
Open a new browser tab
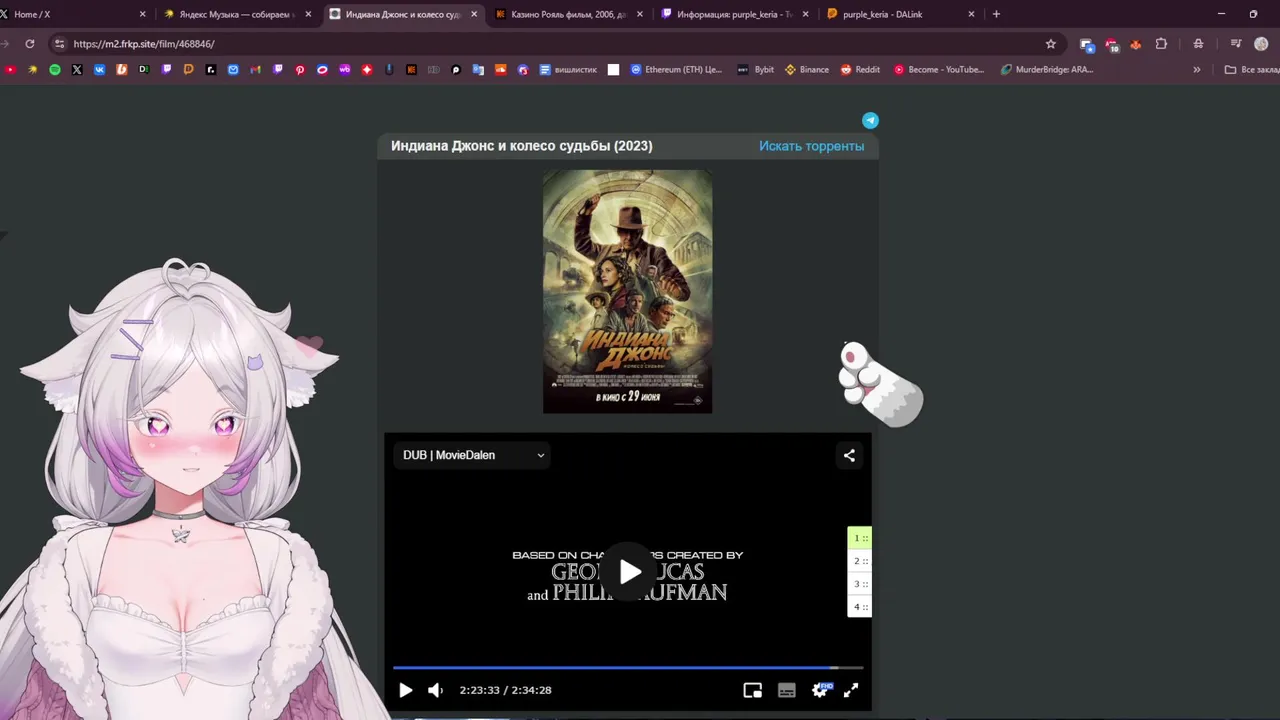[x=996, y=14]
